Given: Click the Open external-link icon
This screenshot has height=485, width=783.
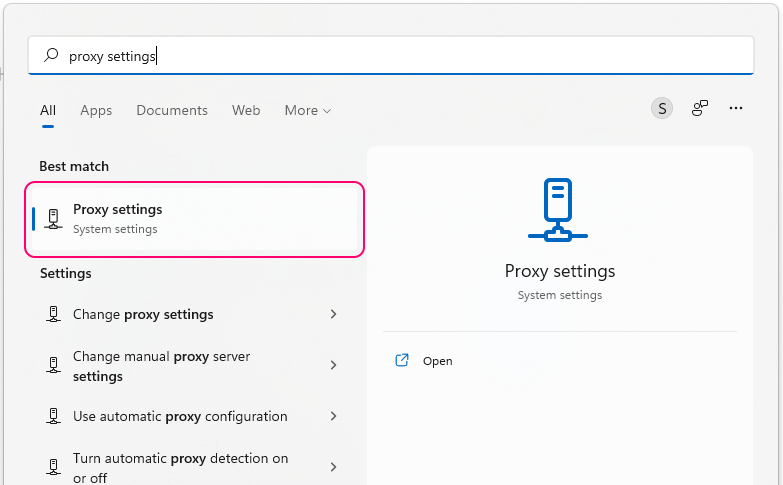Looking at the screenshot, I should (402, 361).
